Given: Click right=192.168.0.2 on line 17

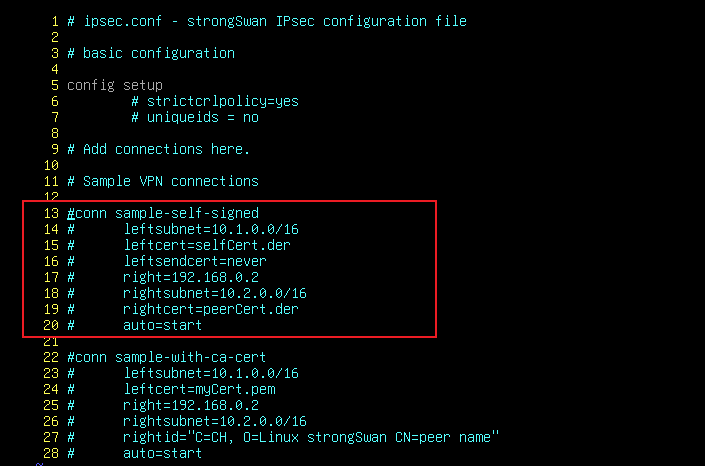Looking at the screenshot, I should click(x=191, y=277).
